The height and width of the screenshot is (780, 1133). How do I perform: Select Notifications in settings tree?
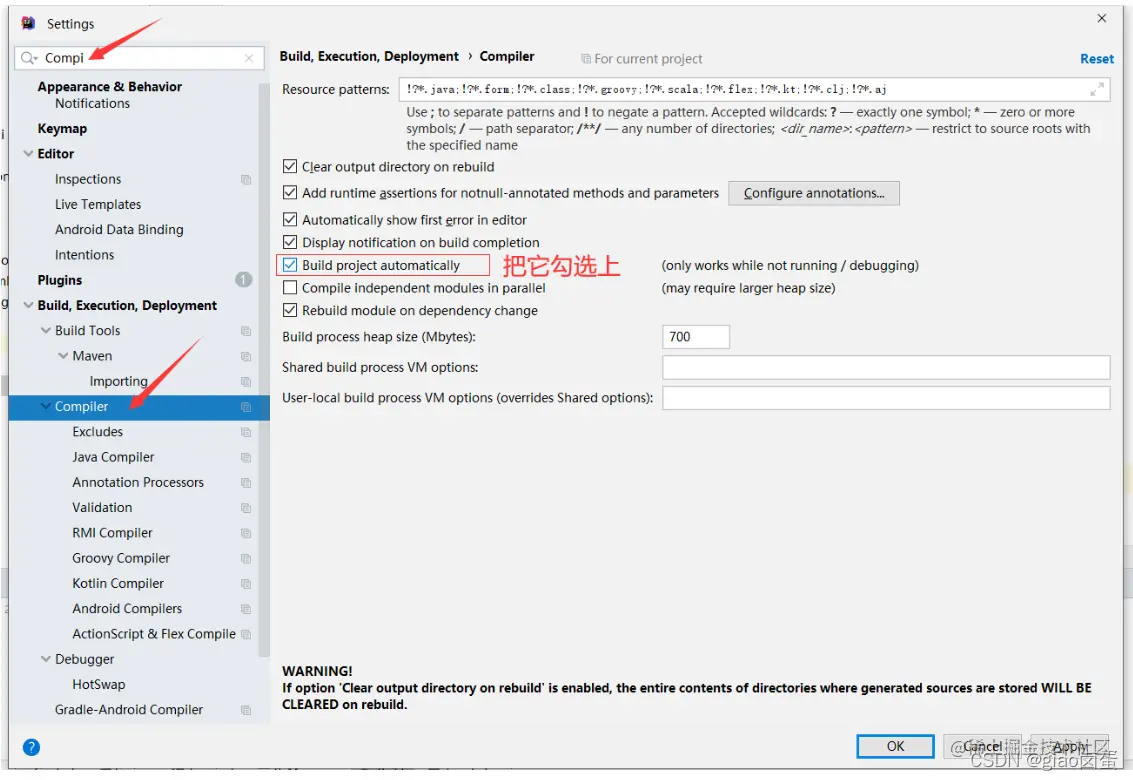click(92, 103)
